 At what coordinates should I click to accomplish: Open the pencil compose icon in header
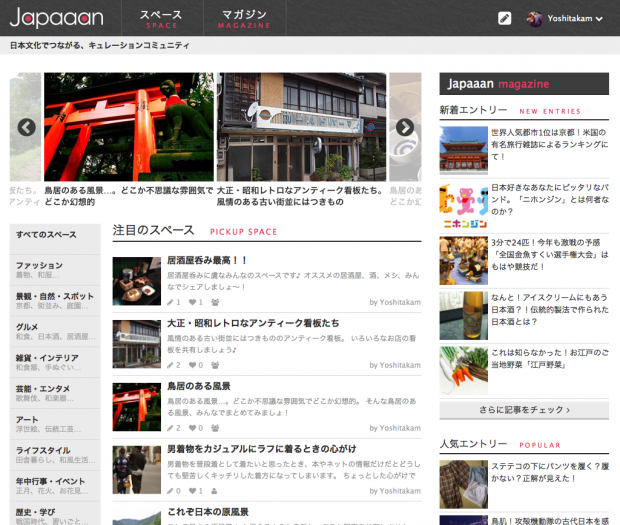(x=505, y=18)
